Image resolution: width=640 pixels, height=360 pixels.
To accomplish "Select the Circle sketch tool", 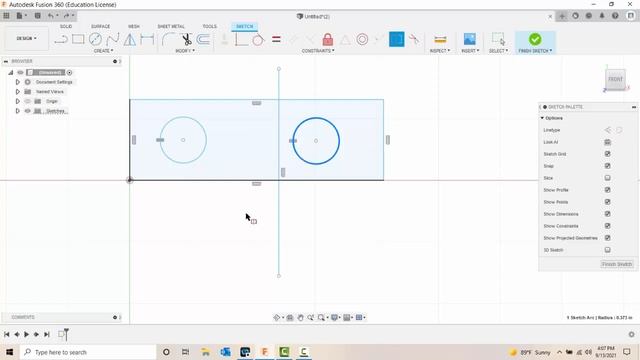I will click(95, 39).
